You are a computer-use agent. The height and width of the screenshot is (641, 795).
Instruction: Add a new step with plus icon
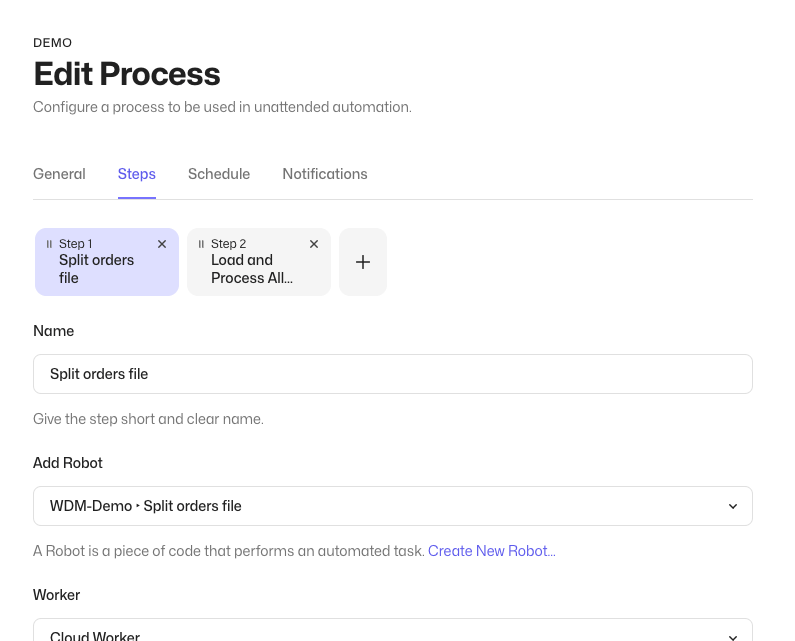click(x=363, y=262)
